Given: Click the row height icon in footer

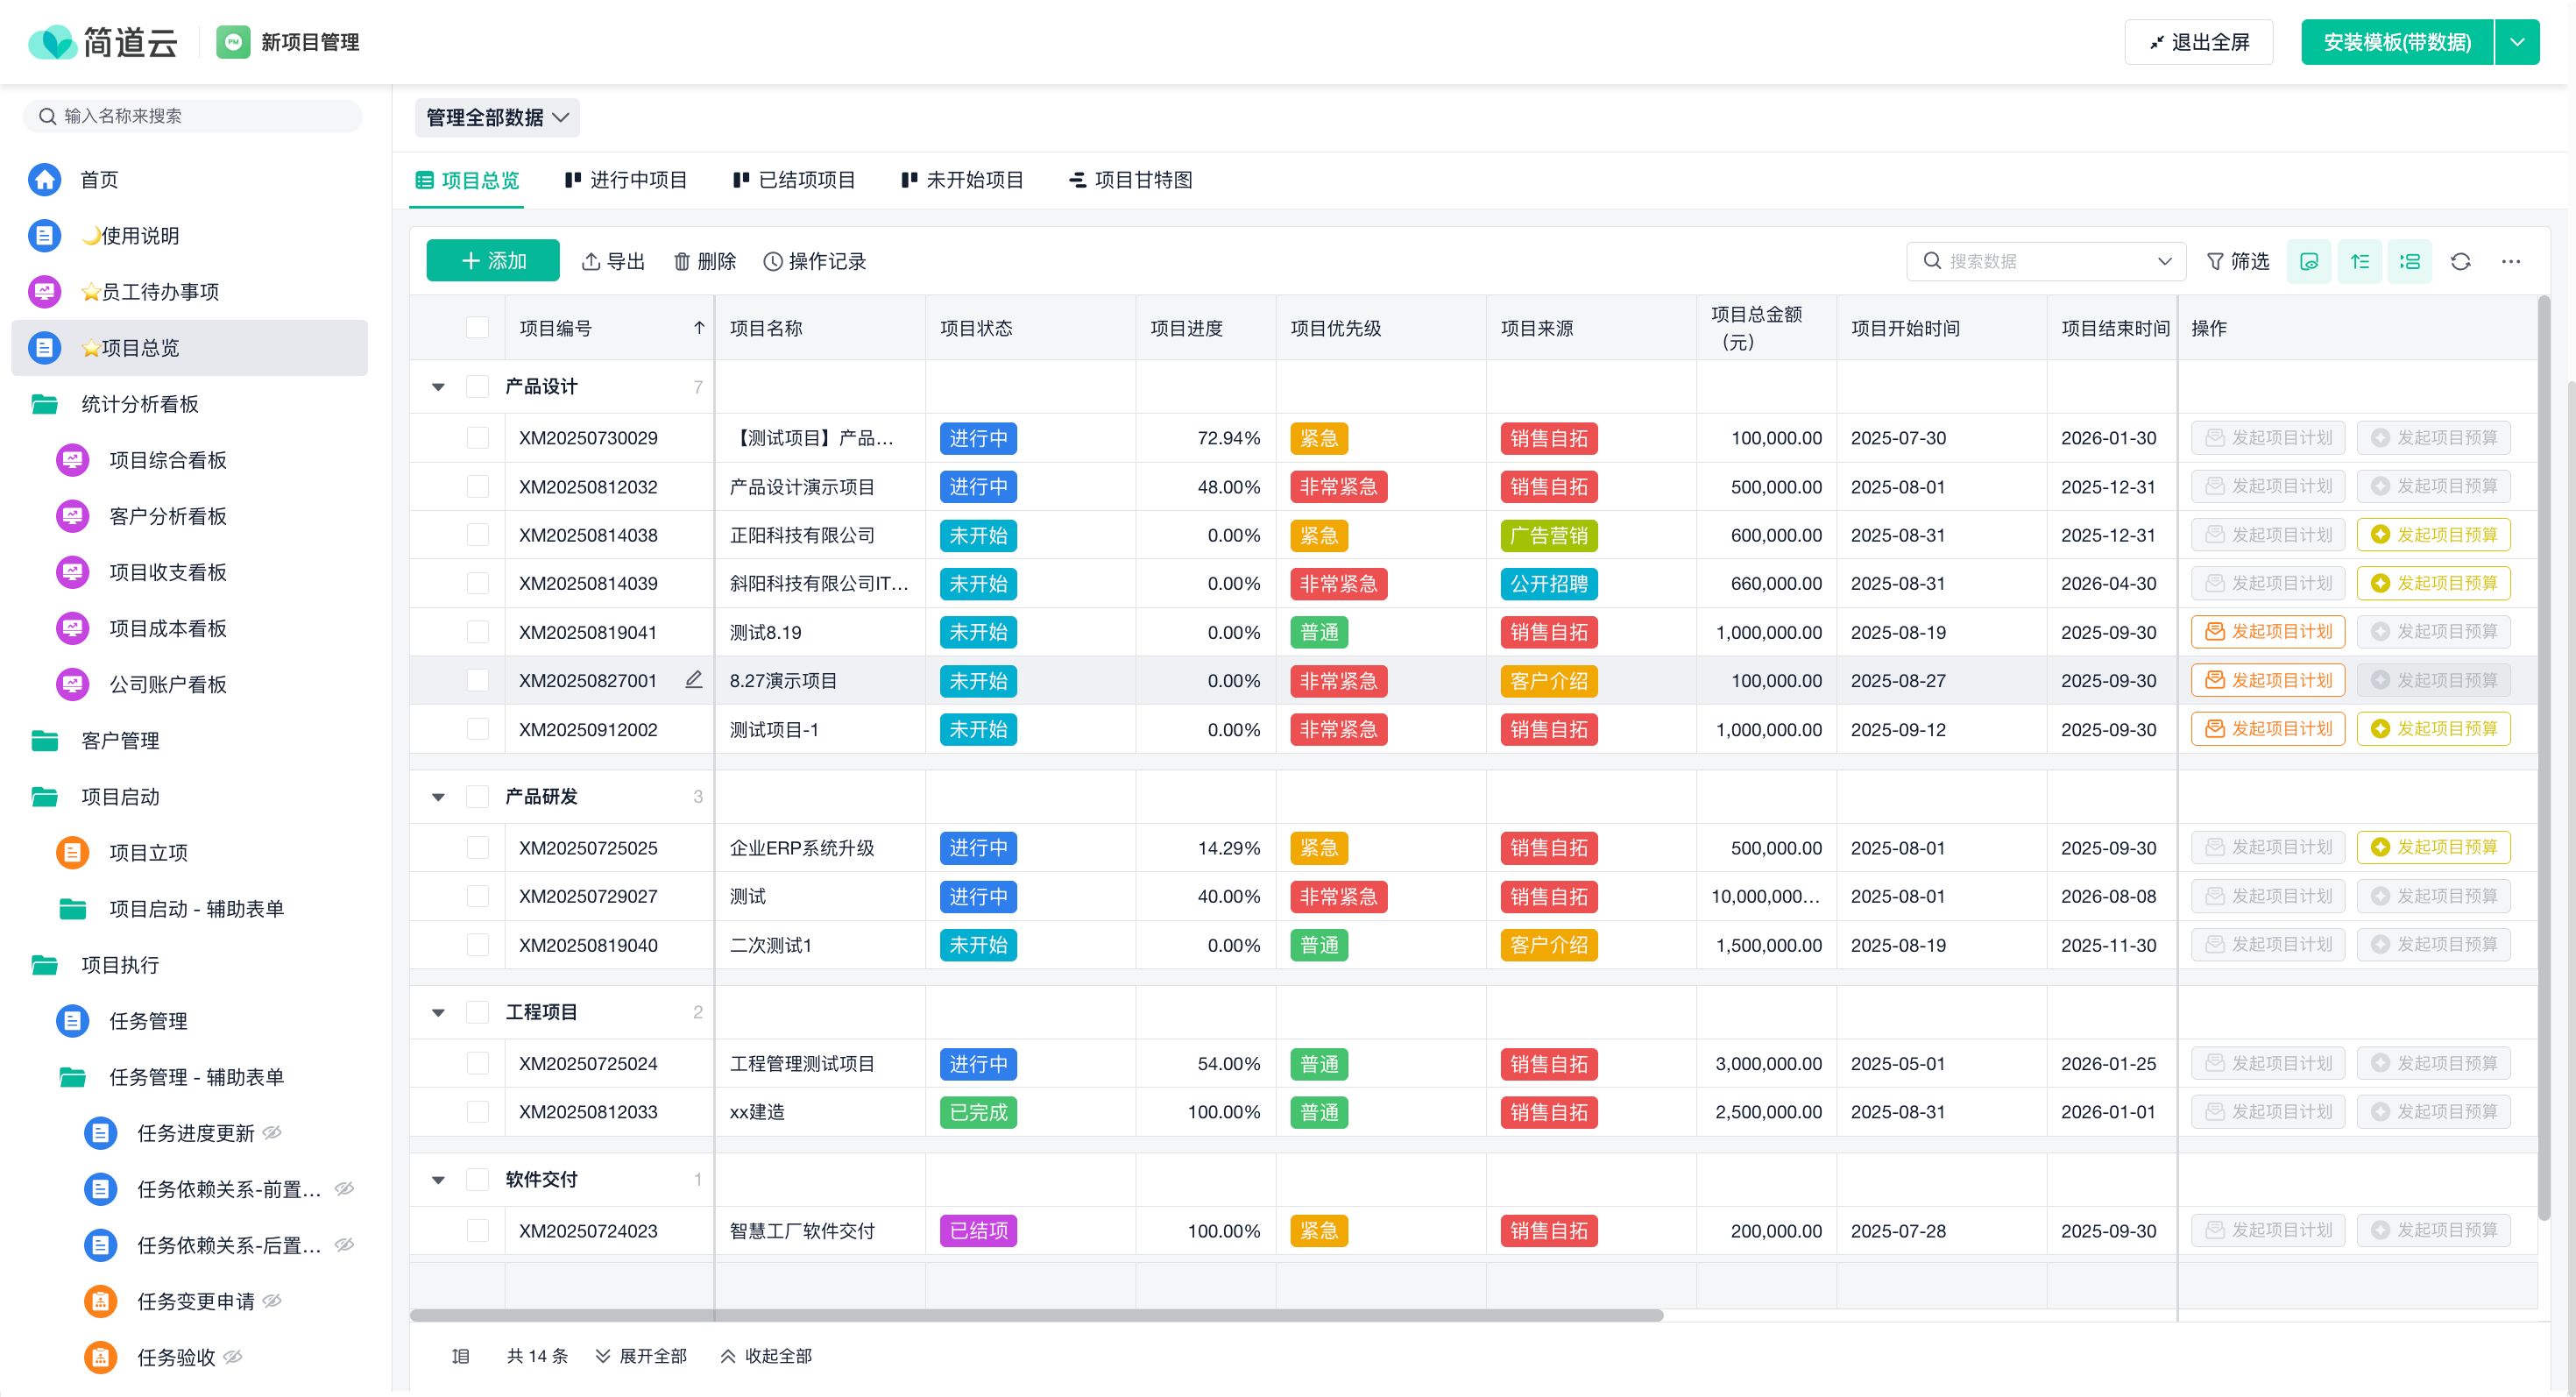Looking at the screenshot, I should (x=460, y=1356).
